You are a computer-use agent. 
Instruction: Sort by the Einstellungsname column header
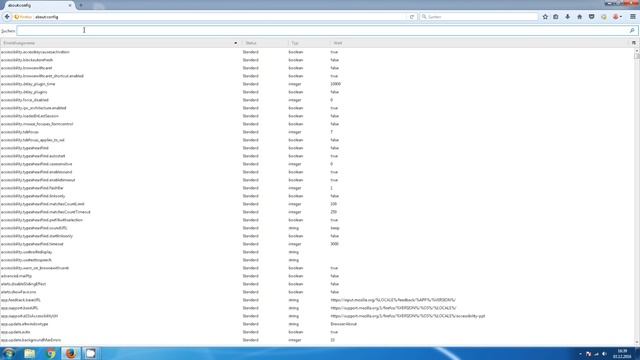[x=120, y=43]
